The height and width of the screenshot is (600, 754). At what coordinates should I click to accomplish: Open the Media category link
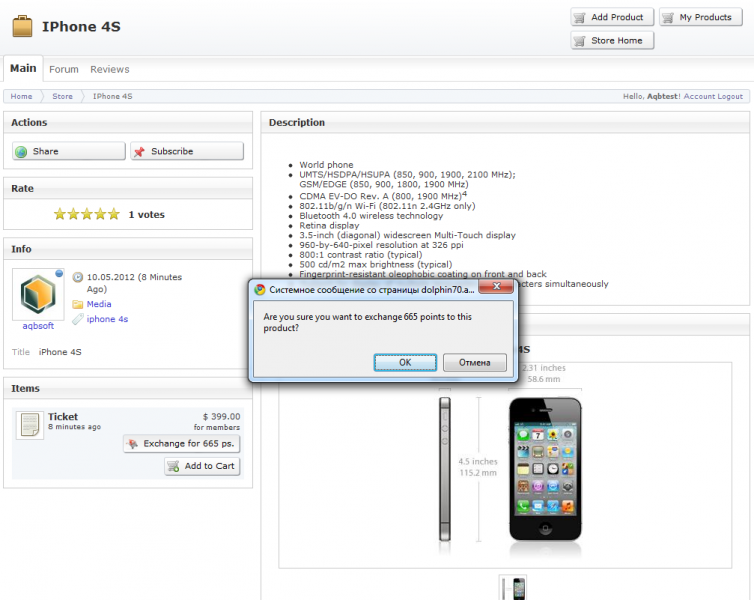[x=99, y=304]
